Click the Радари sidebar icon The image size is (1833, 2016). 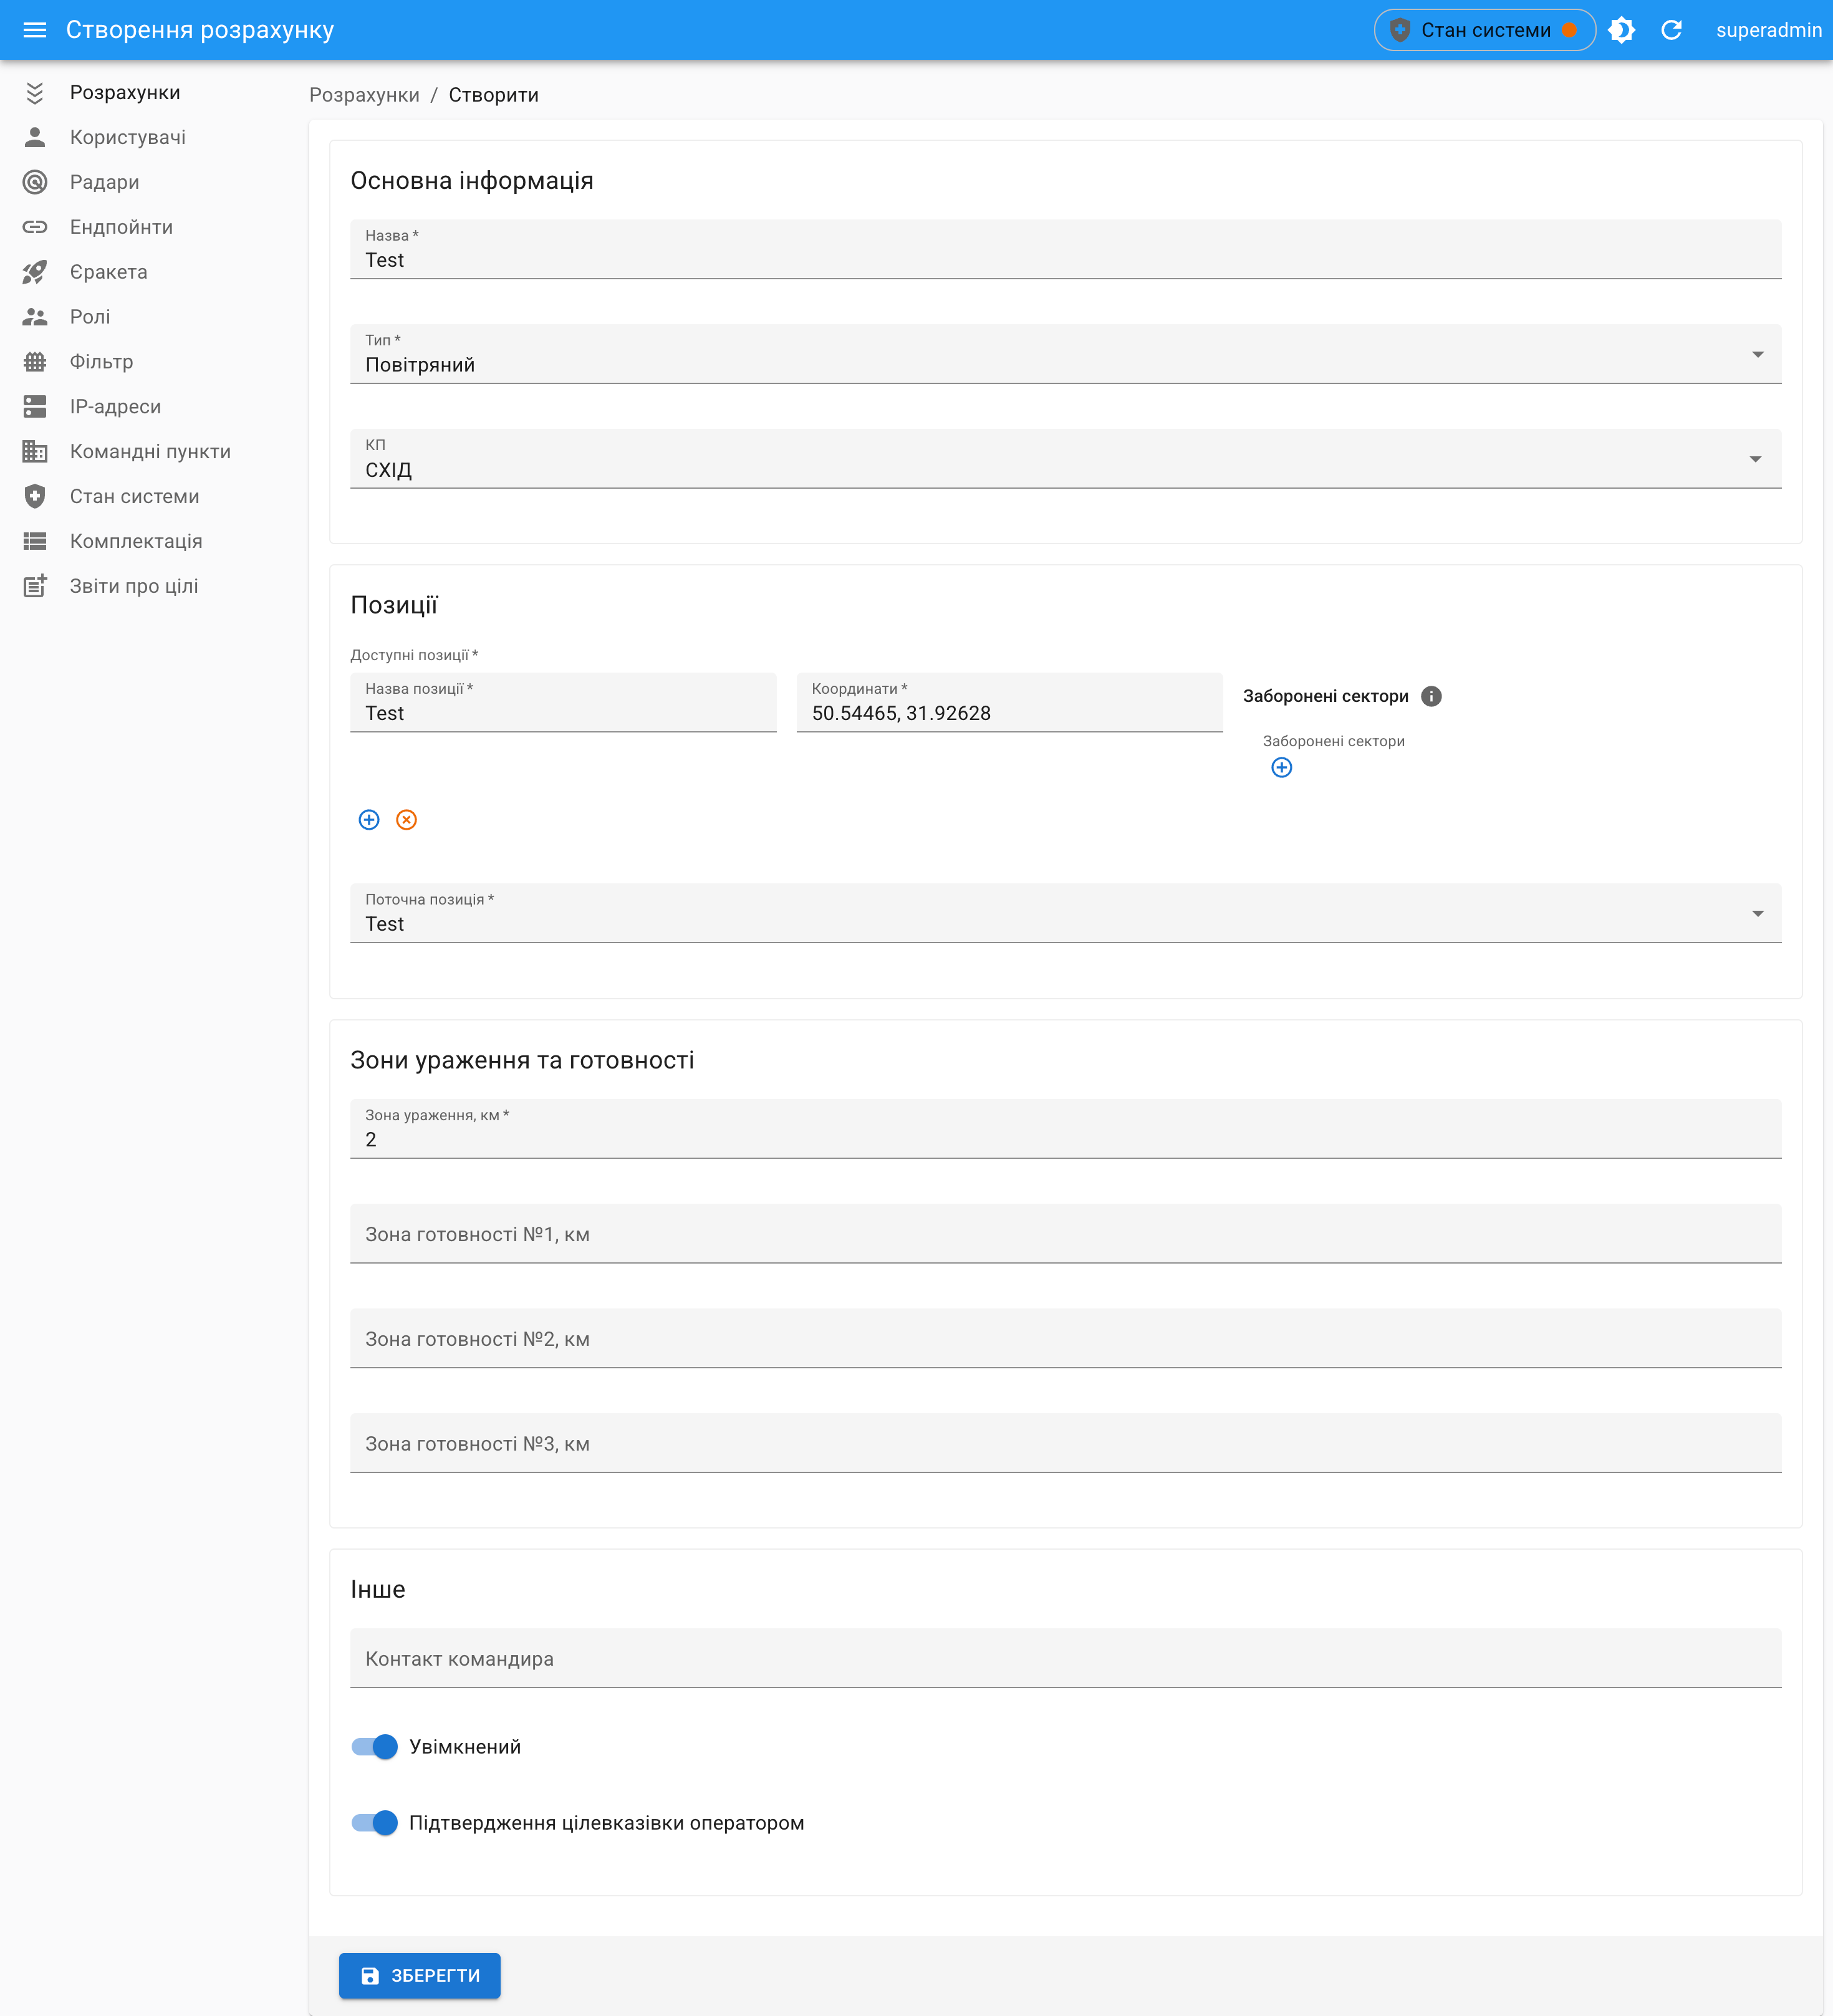click(35, 182)
